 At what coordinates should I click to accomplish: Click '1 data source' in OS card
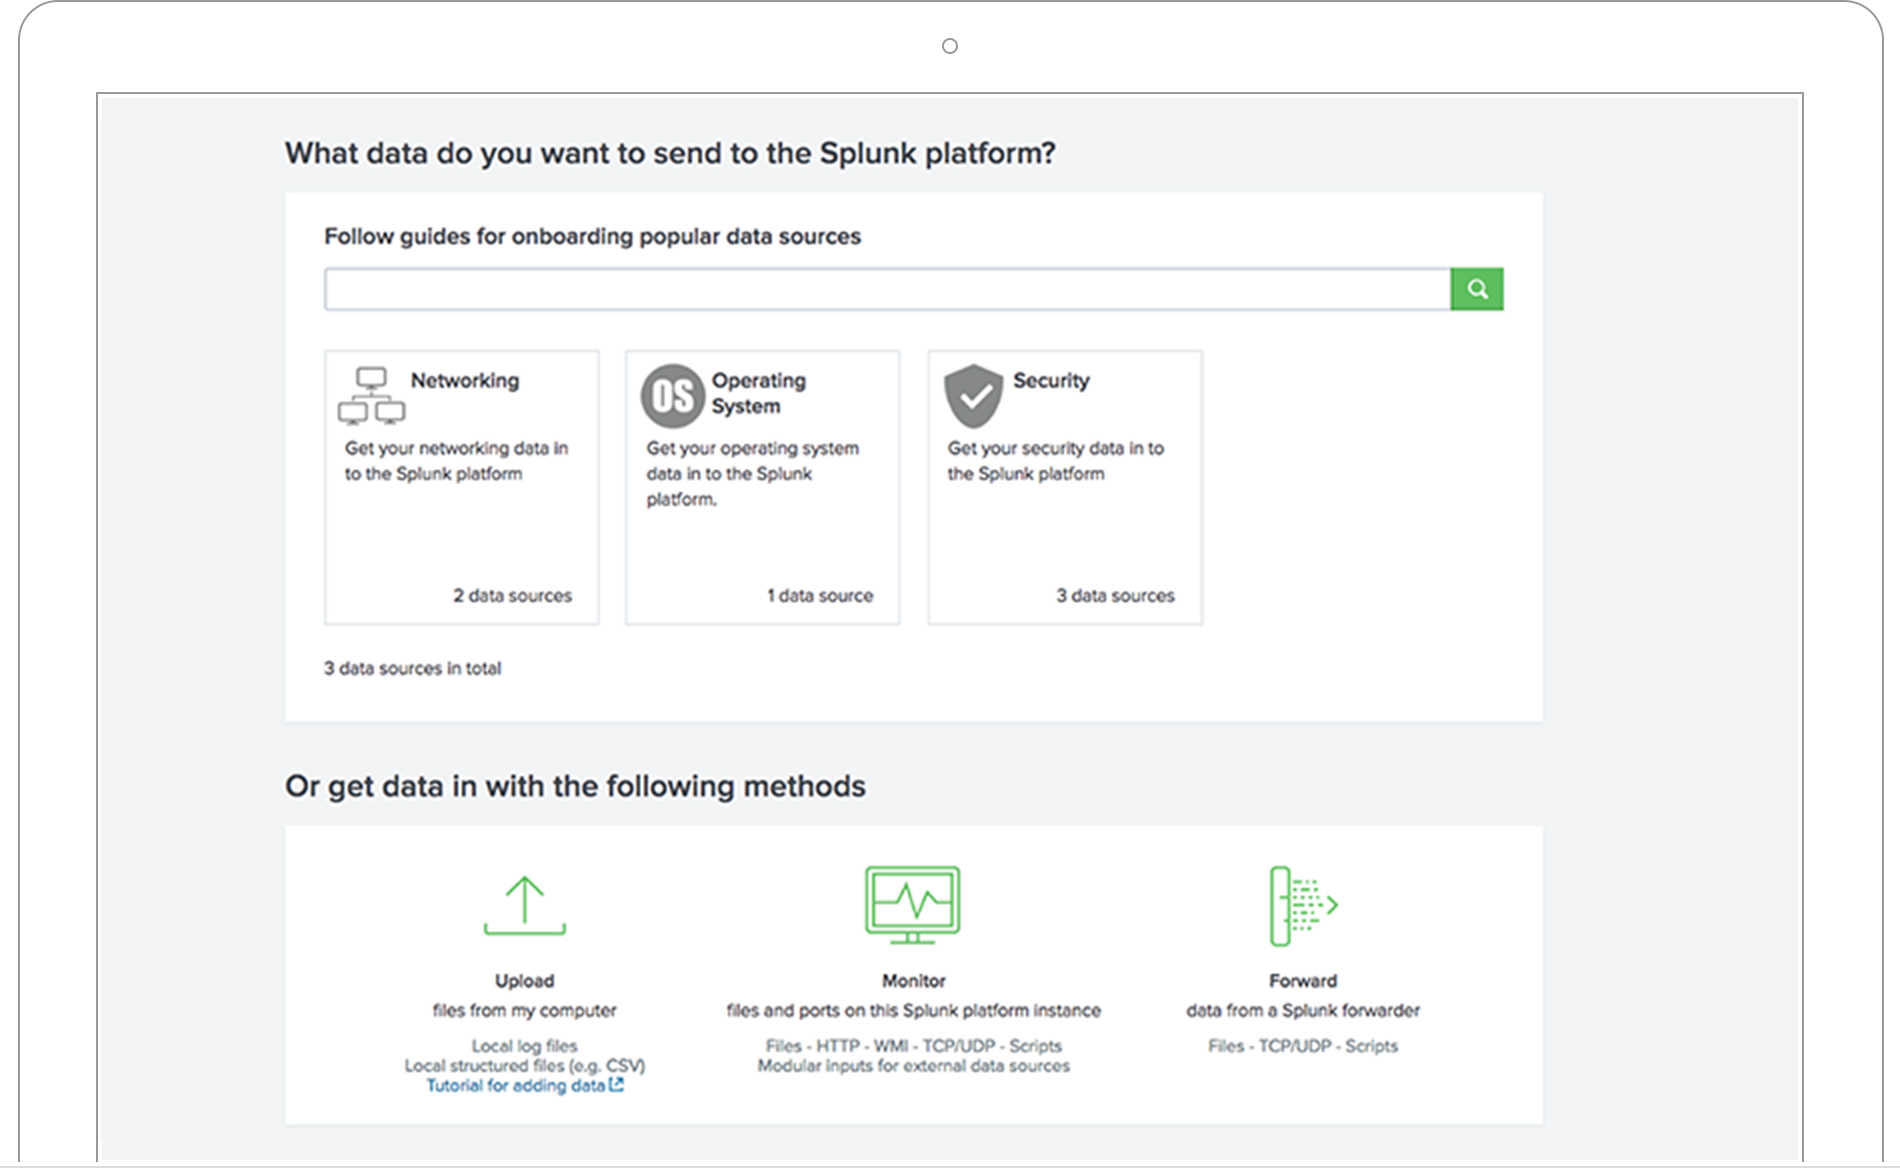click(x=820, y=596)
